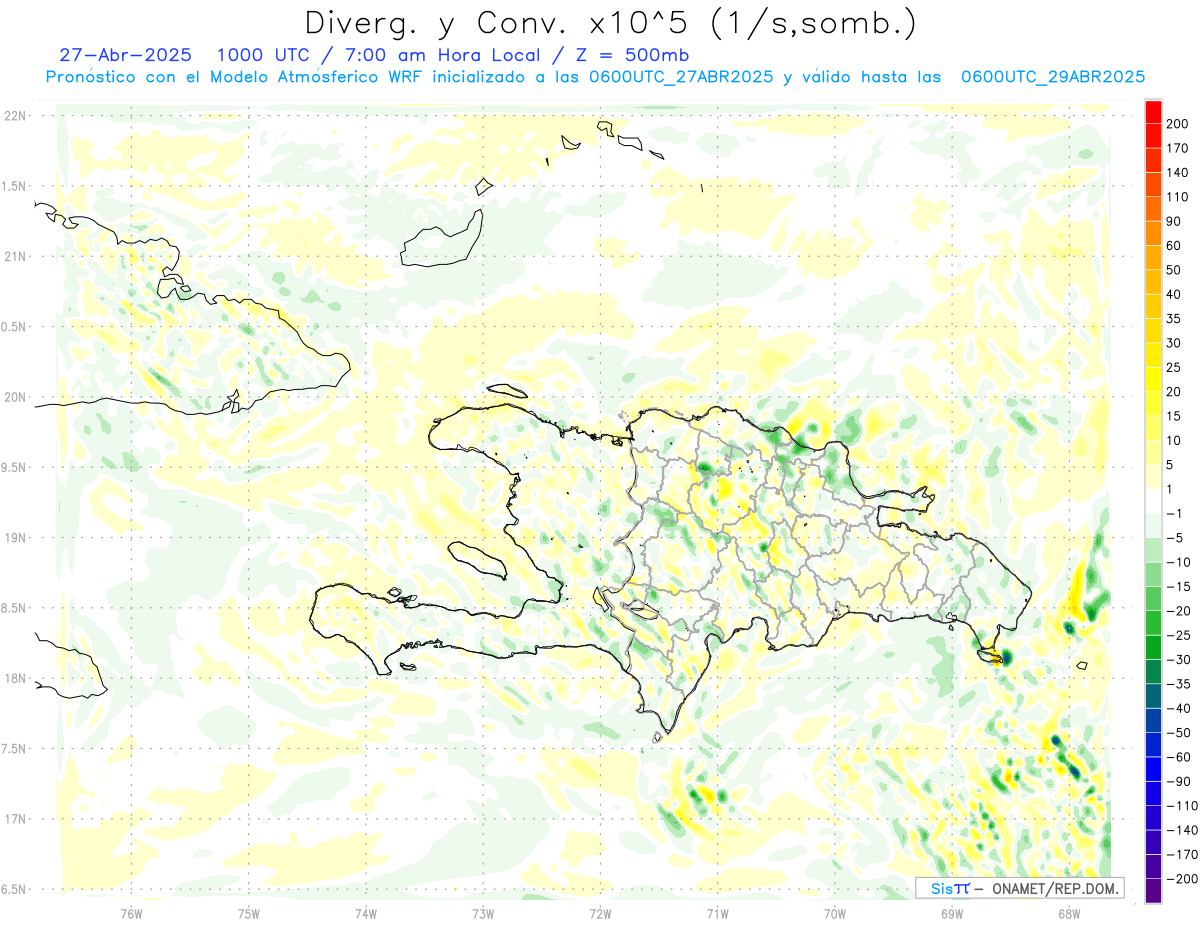Image resolution: width=1200 pixels, height=927 pixels.
Task: Select the red swatch above 200
Action: pyautogui.click(x=1153, y=111)
